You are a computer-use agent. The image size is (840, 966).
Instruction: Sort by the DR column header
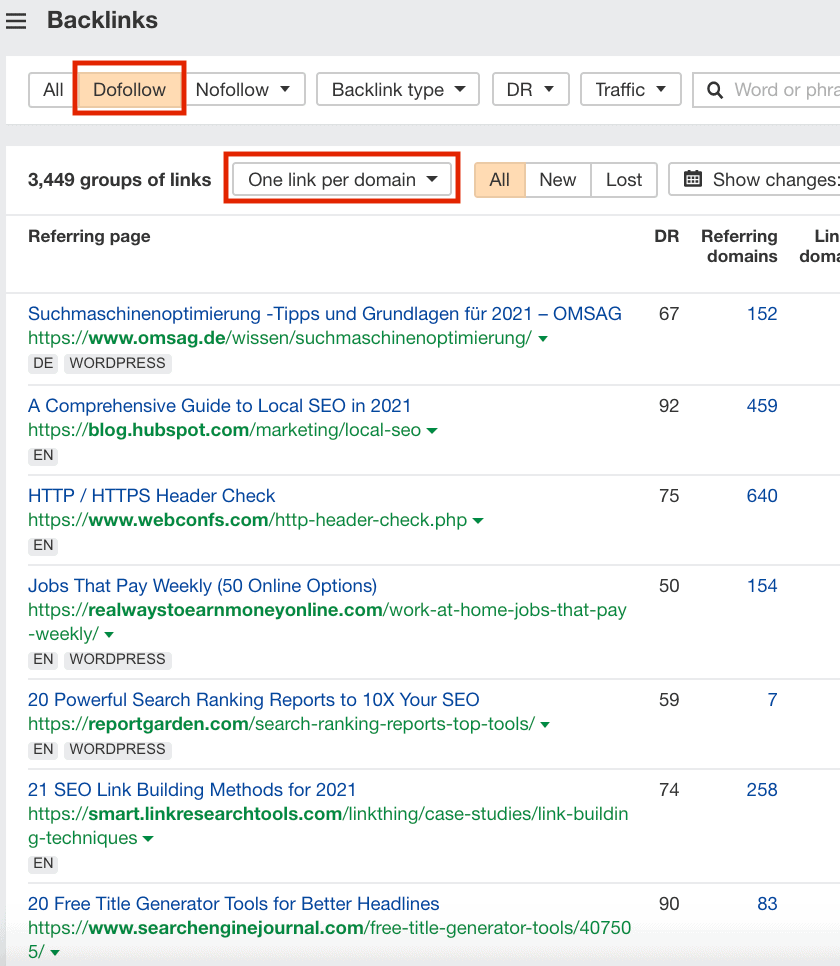coord(666,236)
